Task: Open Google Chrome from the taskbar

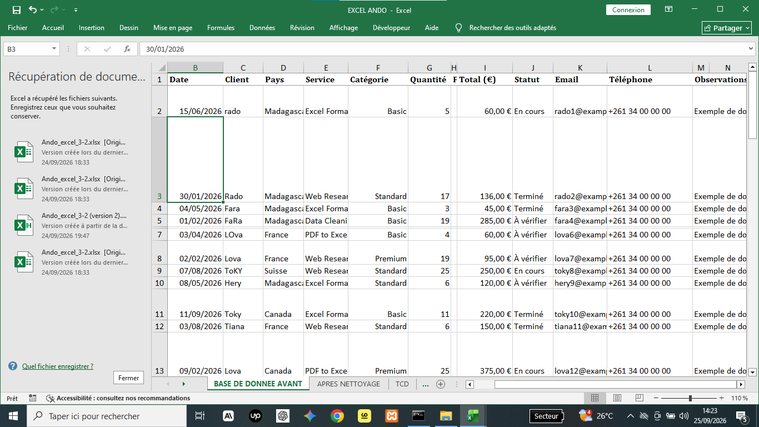Action: pyautogui.click(x=337, y=416)
